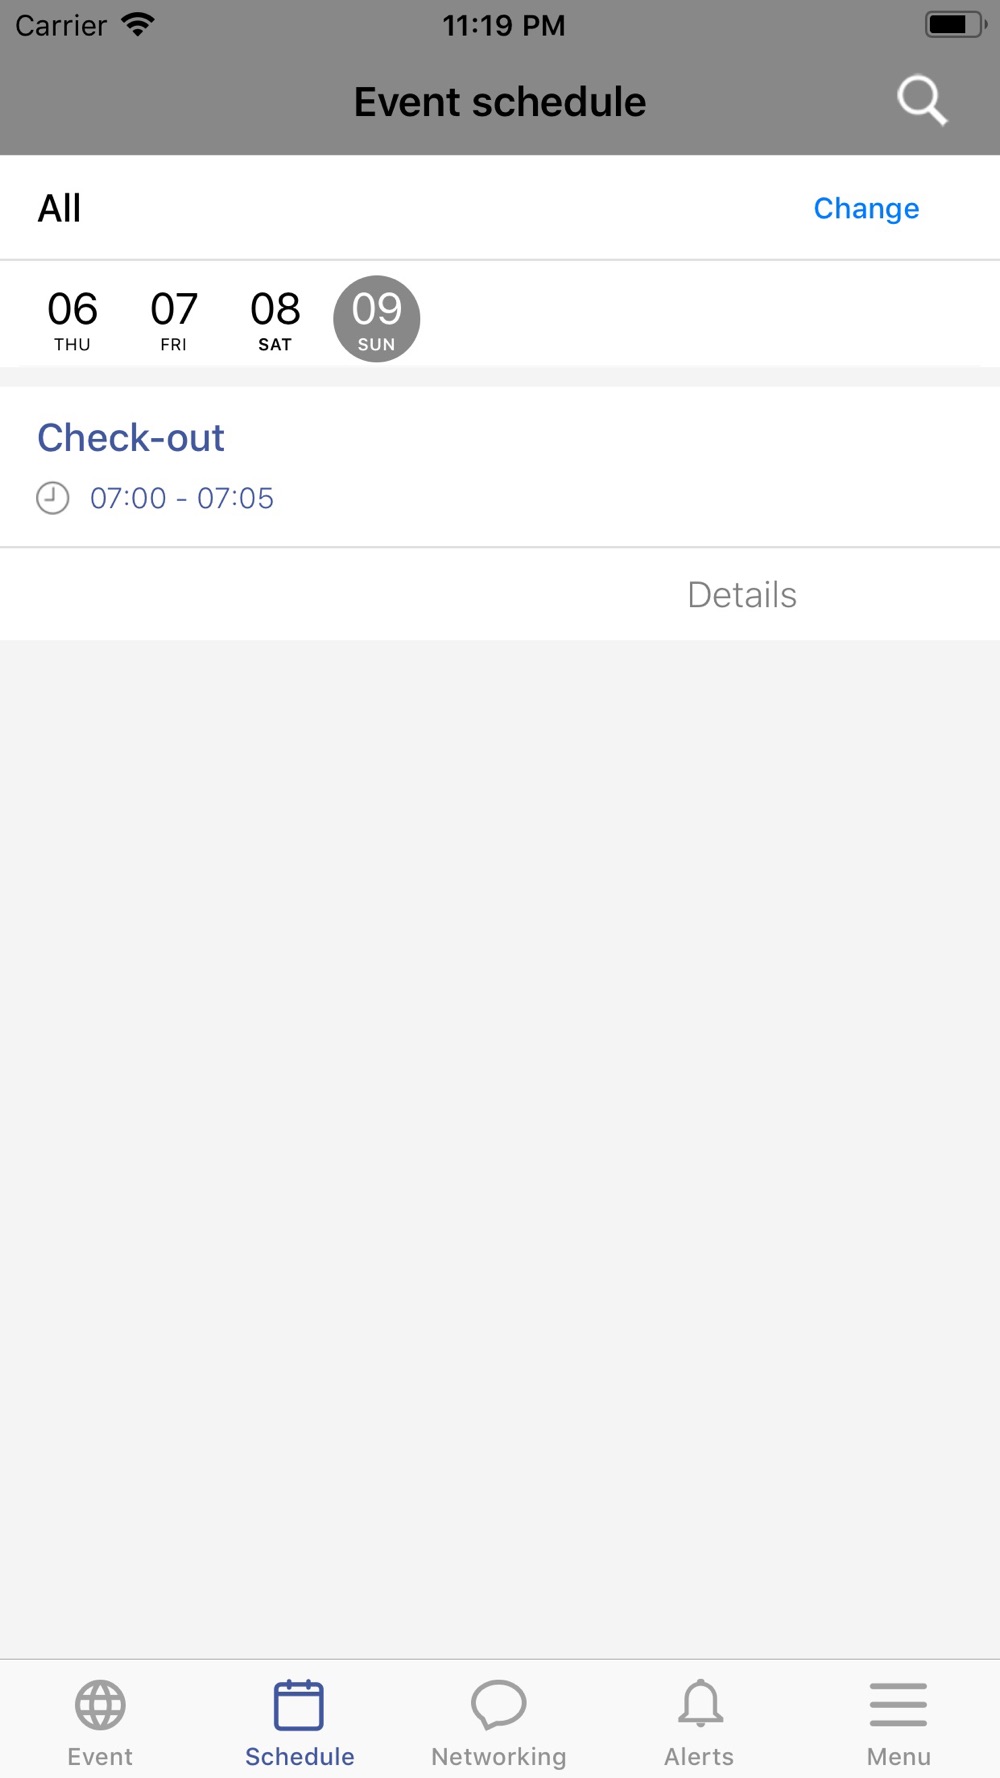Image resolution: width=1000 pixels, height=1778 pixels.
Task: Select the Saturday 08 date
Action: point(275,319)
